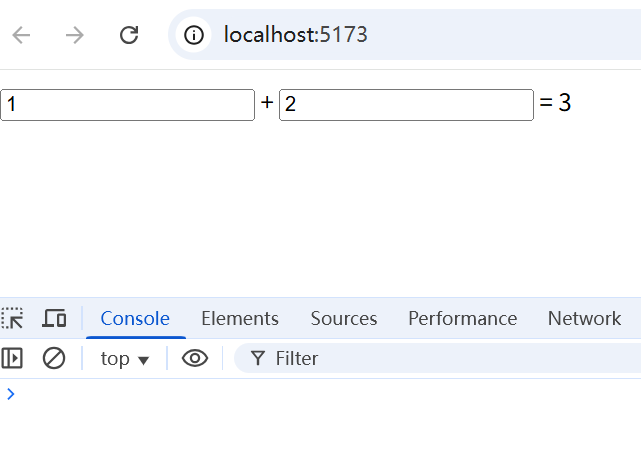The image size is (641, 462).
Task: Select the Console tab
Action: coord(135,318)
